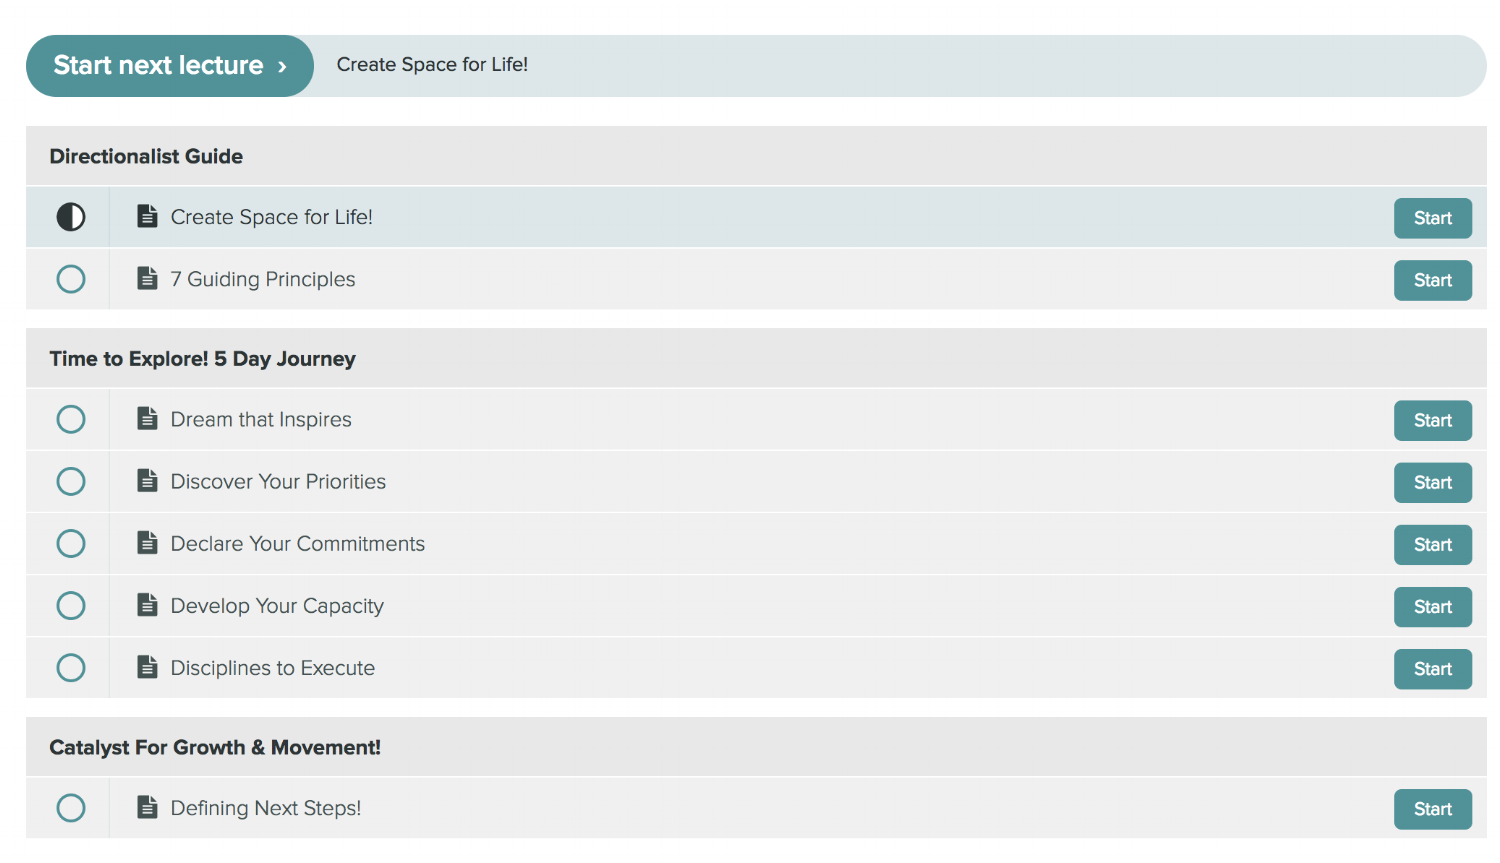Select the Discover Your Priorities title

[278, 481]
